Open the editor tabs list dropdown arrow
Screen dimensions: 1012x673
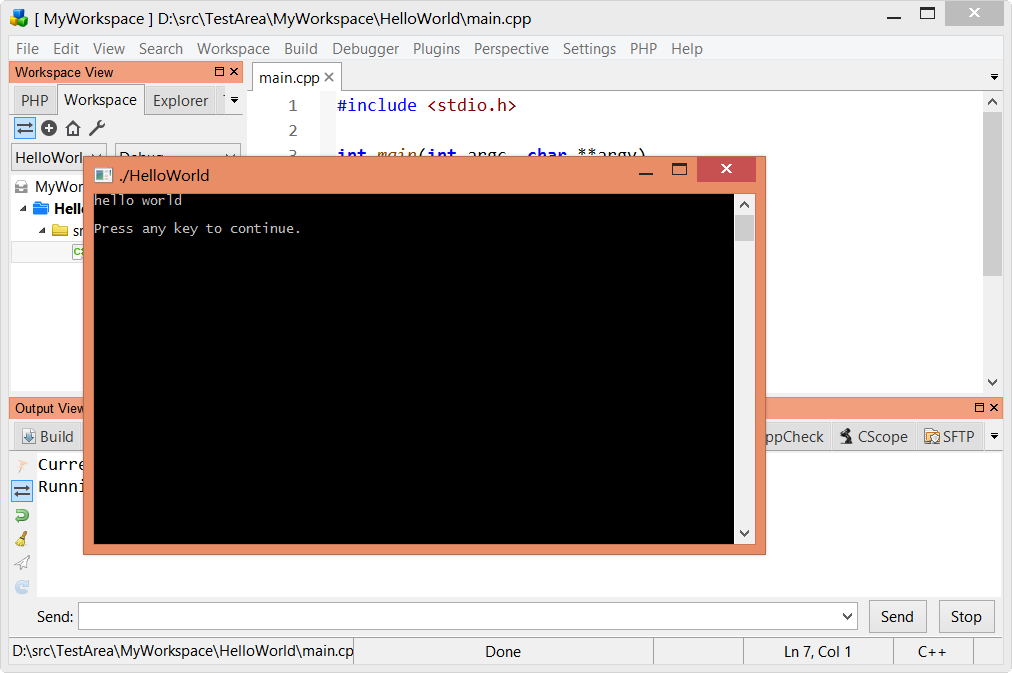(994, 77)
